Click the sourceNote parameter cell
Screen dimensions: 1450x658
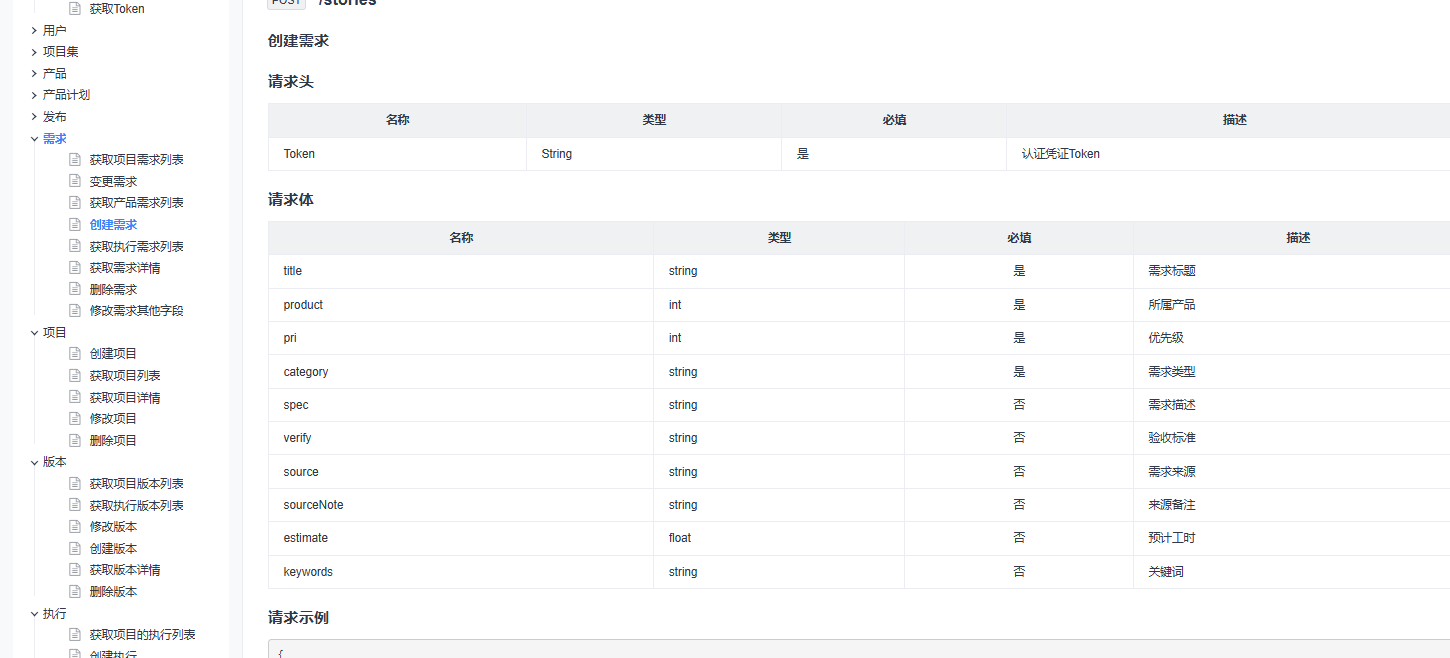461,505
